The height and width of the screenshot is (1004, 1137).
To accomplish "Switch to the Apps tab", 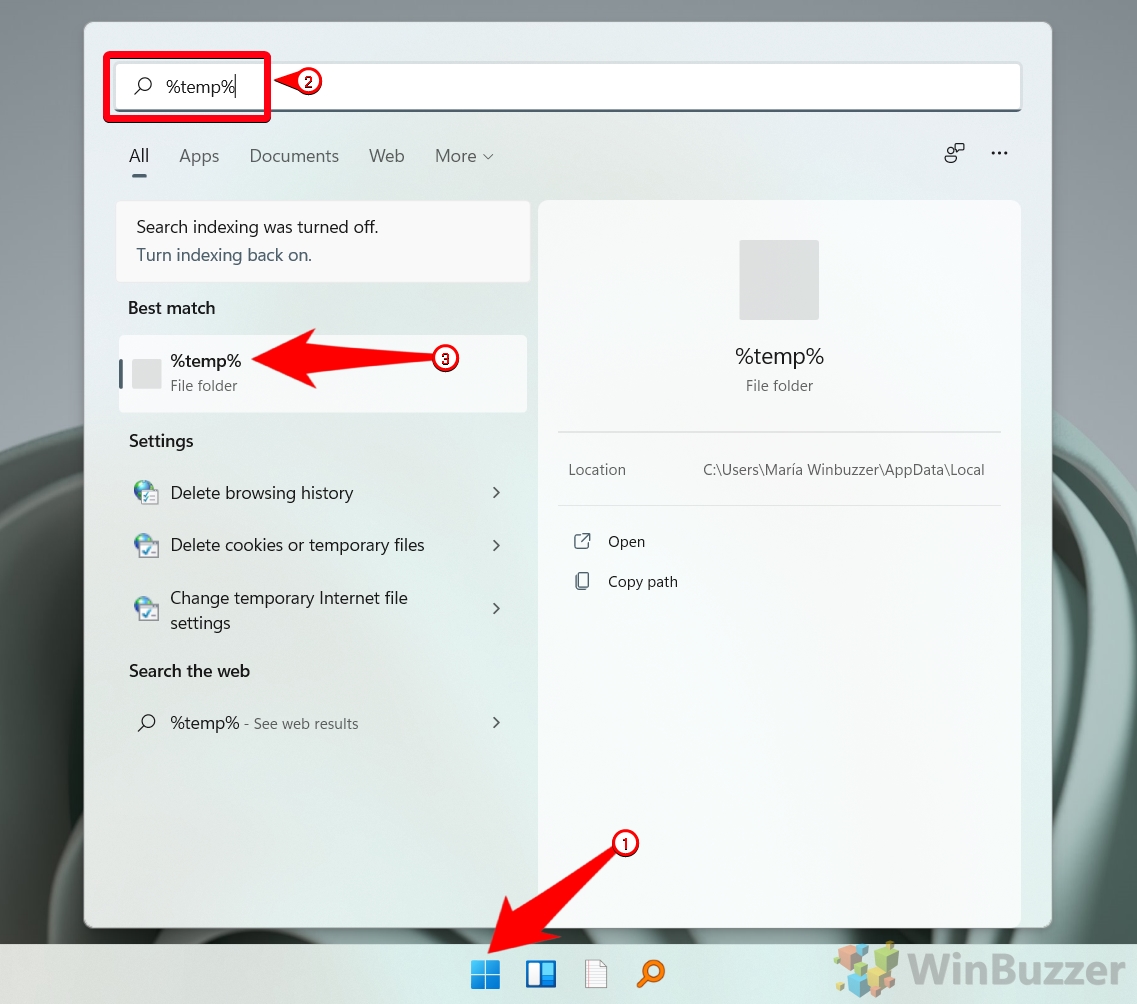I will (x=199, y=156).
